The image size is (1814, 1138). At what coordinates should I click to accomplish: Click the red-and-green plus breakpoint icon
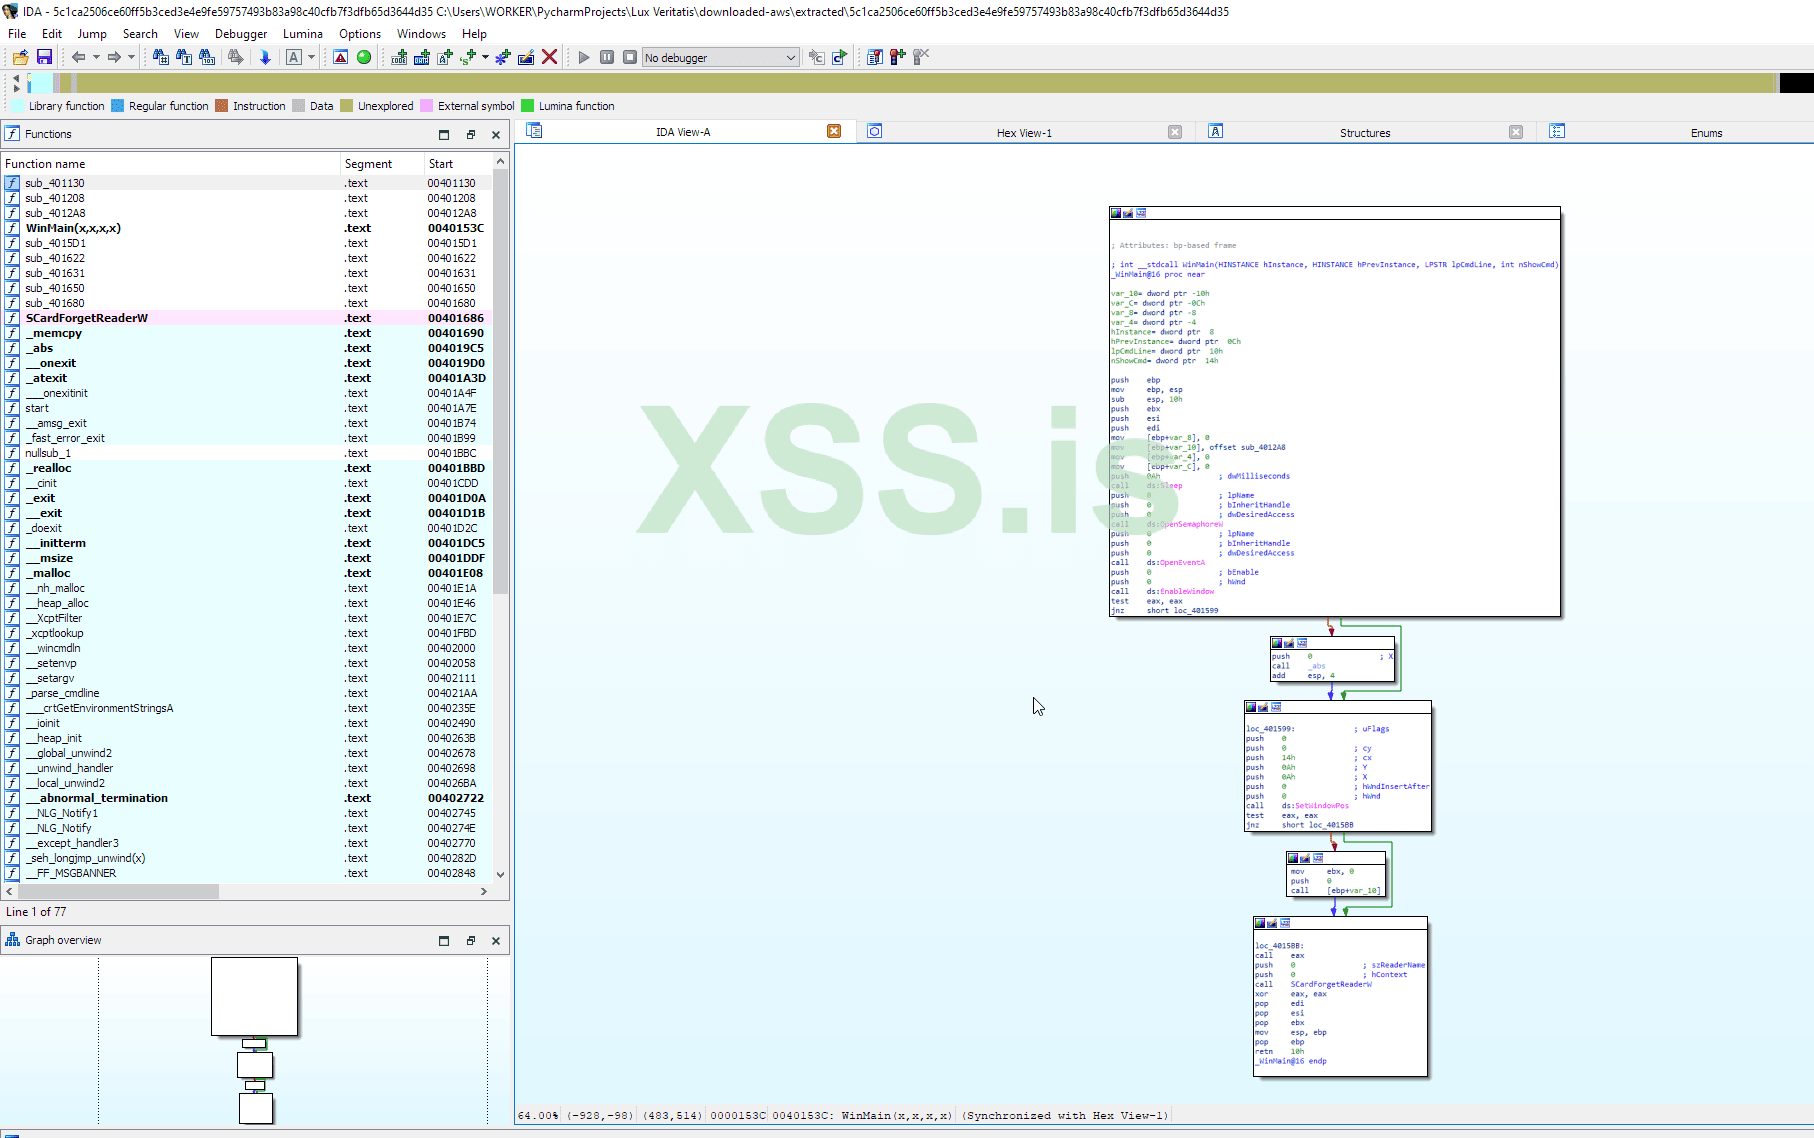(898, 57)
